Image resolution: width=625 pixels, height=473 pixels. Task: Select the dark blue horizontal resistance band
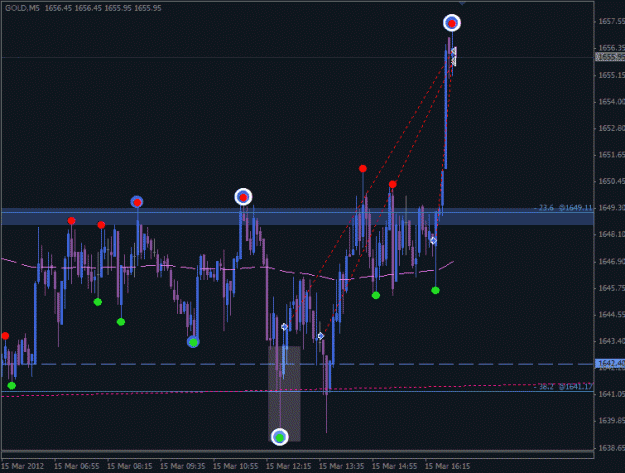coord(297,216)
